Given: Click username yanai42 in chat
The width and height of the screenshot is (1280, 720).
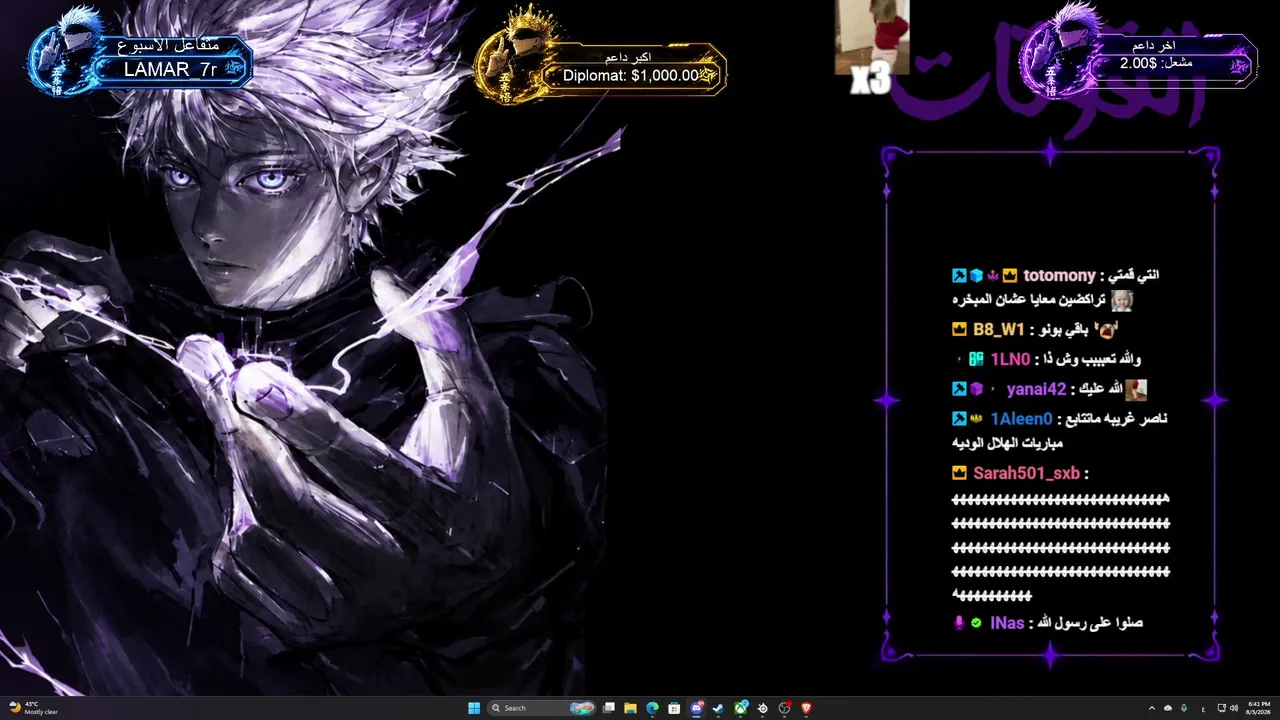Looking at the screenshot, I should click(1036, 390).
